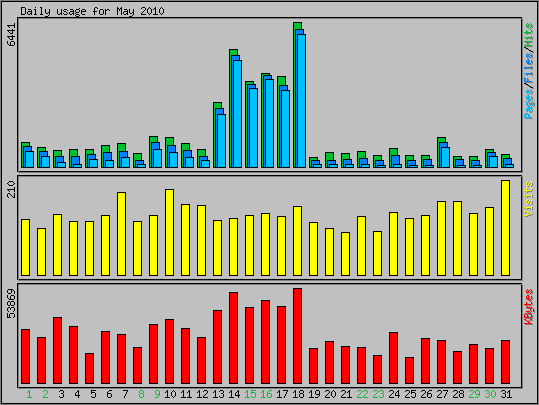Viewport: 539px width, 405px height.
Task: Click the Pages/Files/Hits legend label
Action: pos(529,71)
